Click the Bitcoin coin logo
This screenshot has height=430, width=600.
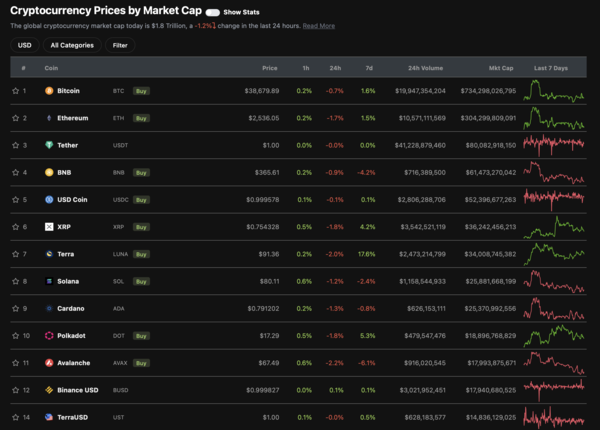(x=49, y=91)
